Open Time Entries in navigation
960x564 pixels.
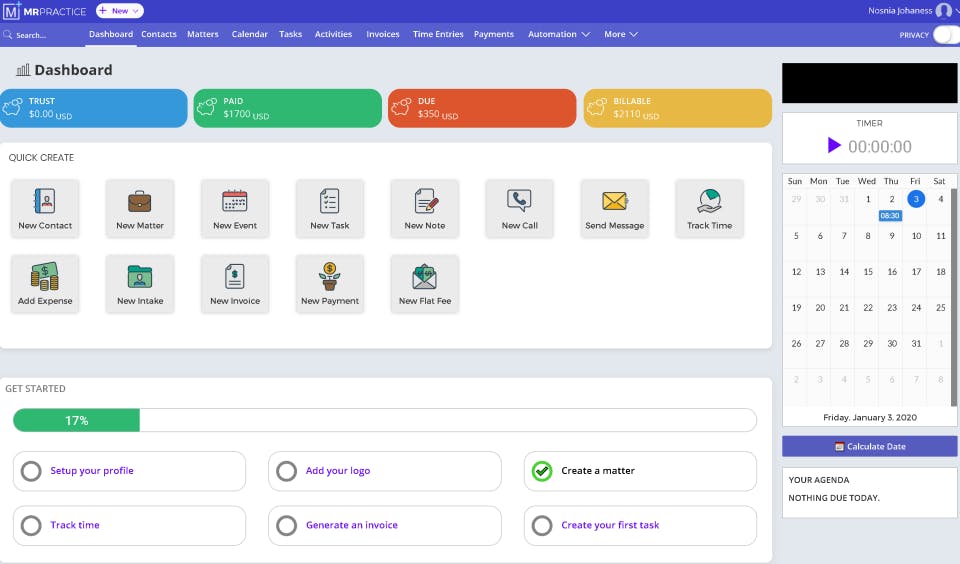click(438, 34)
